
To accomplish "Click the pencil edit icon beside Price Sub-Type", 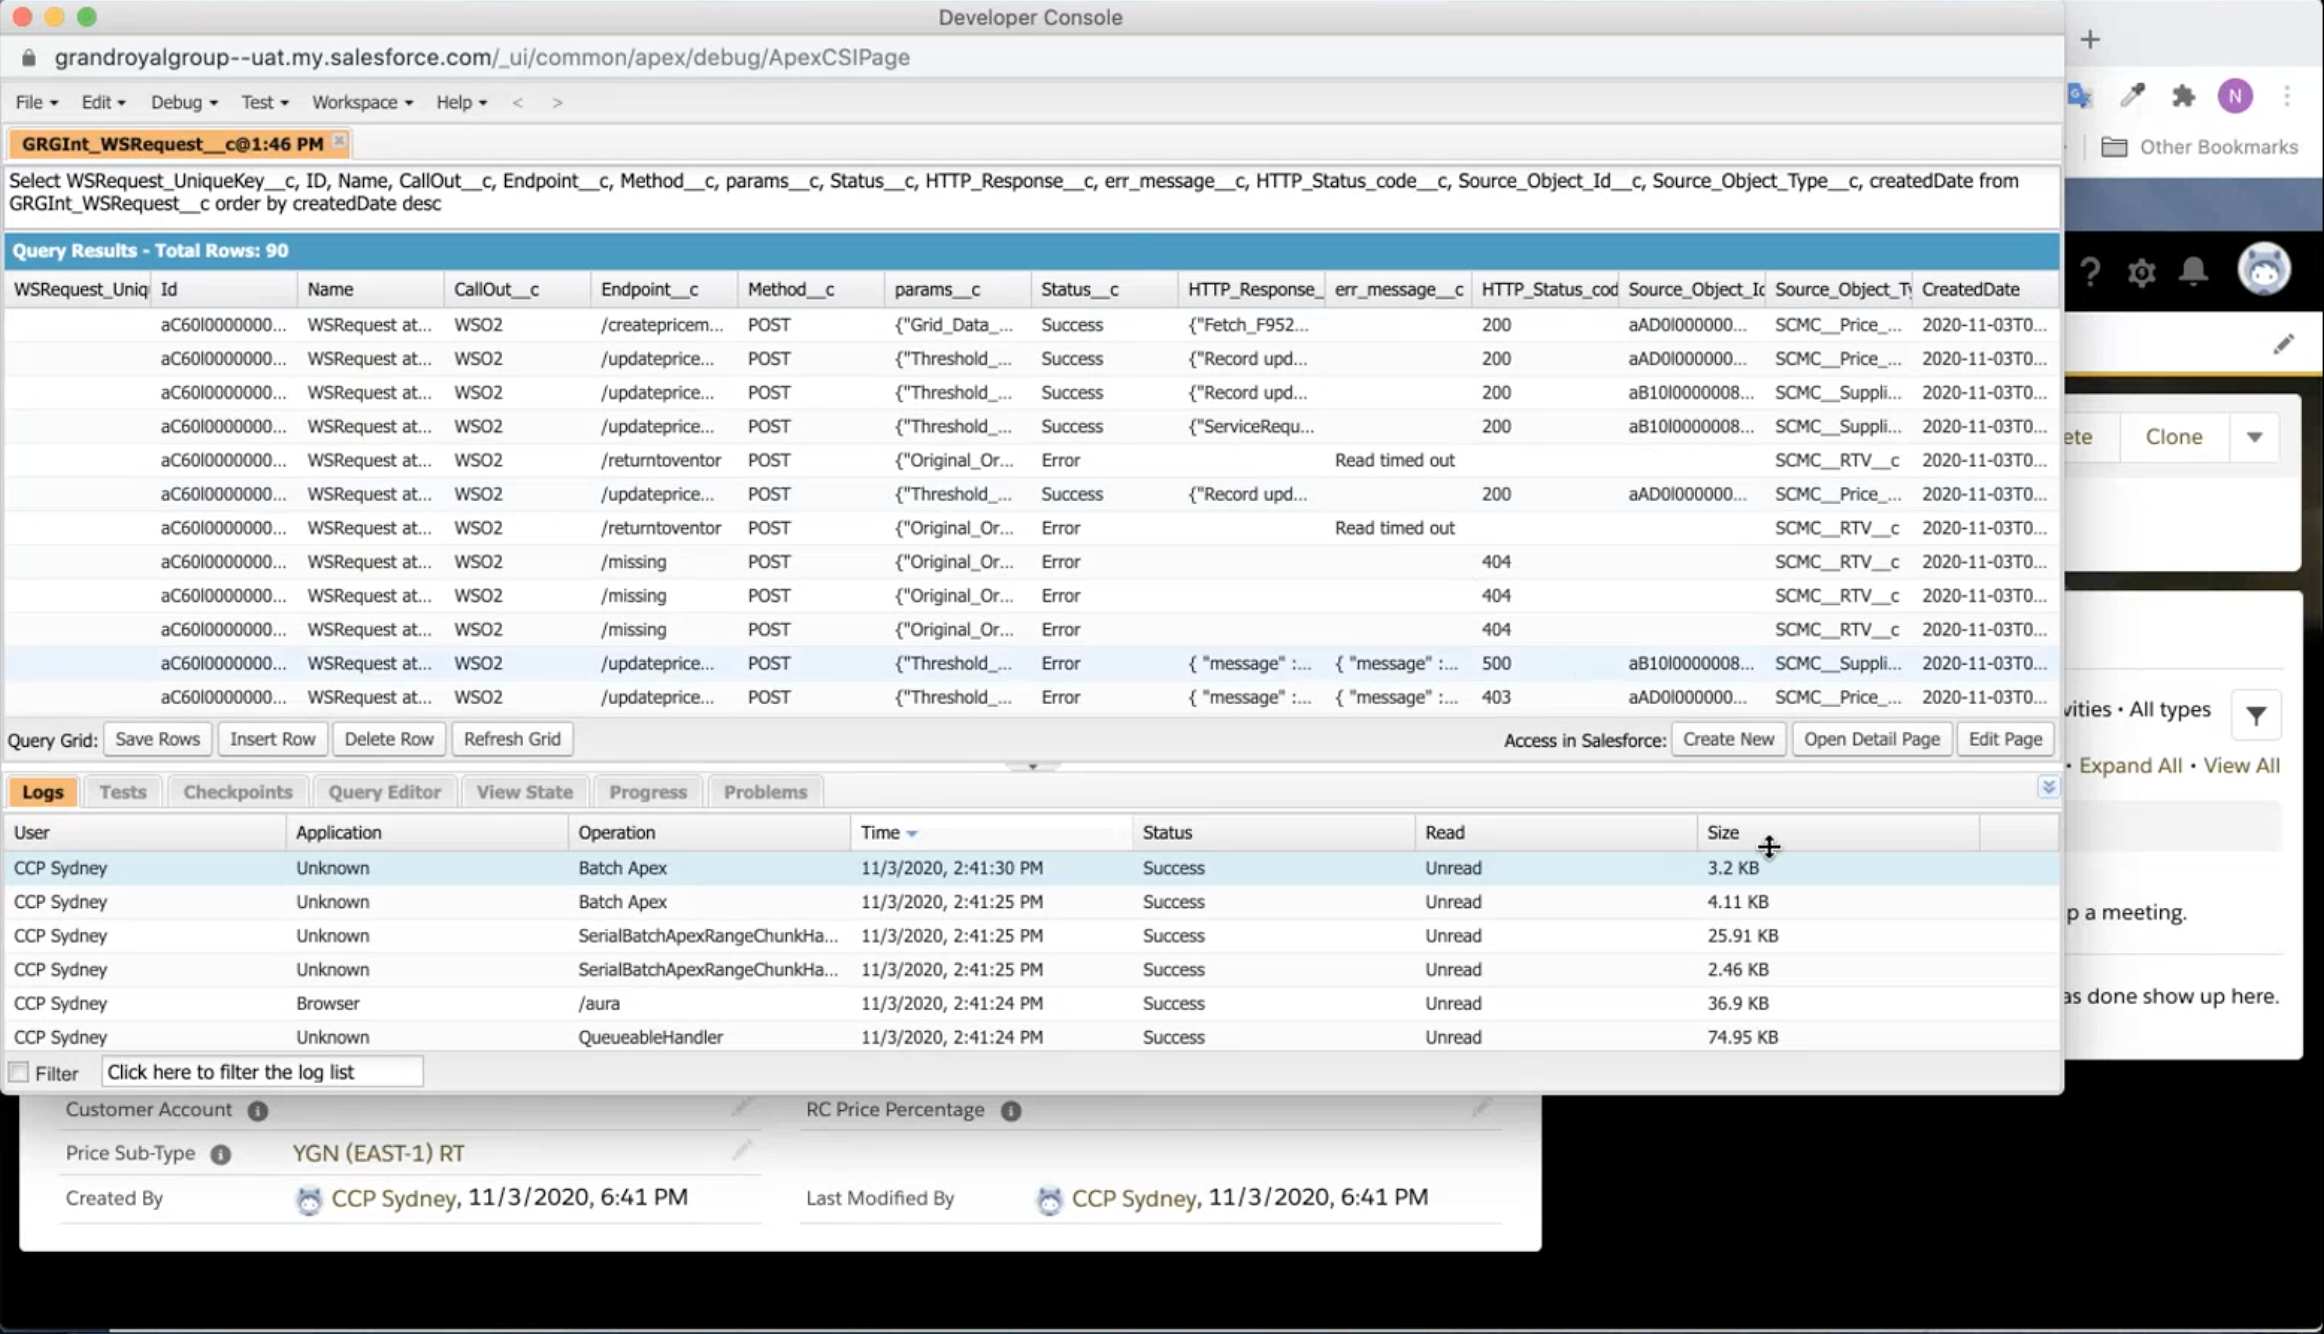I will pos(741,1150).
